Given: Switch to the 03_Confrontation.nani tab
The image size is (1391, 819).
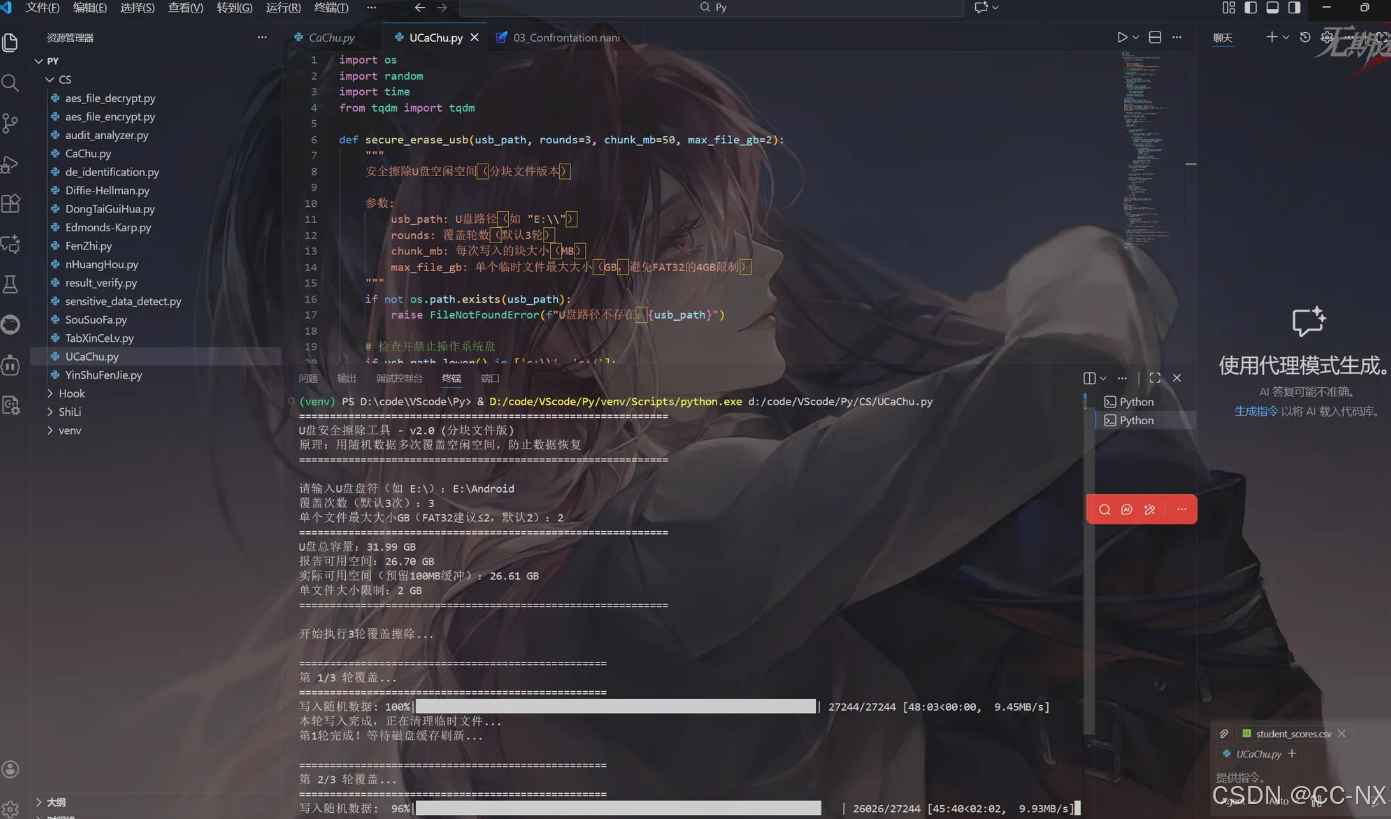Looking at the screenshot, I should 566,37.
